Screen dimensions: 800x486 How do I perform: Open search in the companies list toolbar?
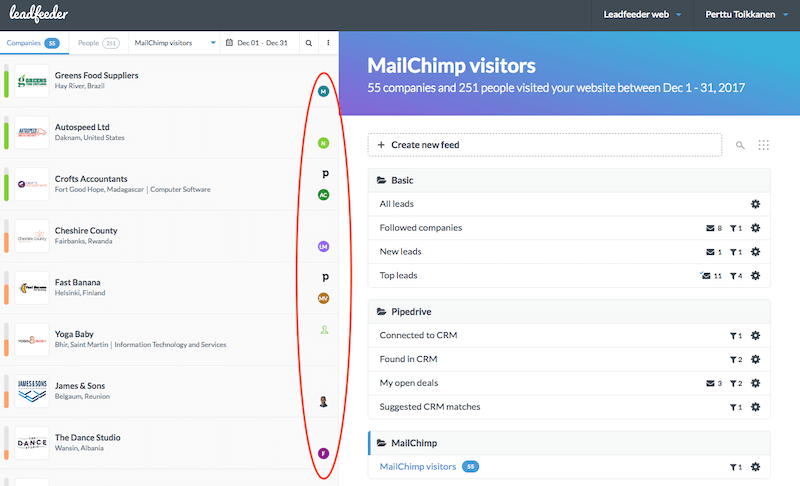309,43
